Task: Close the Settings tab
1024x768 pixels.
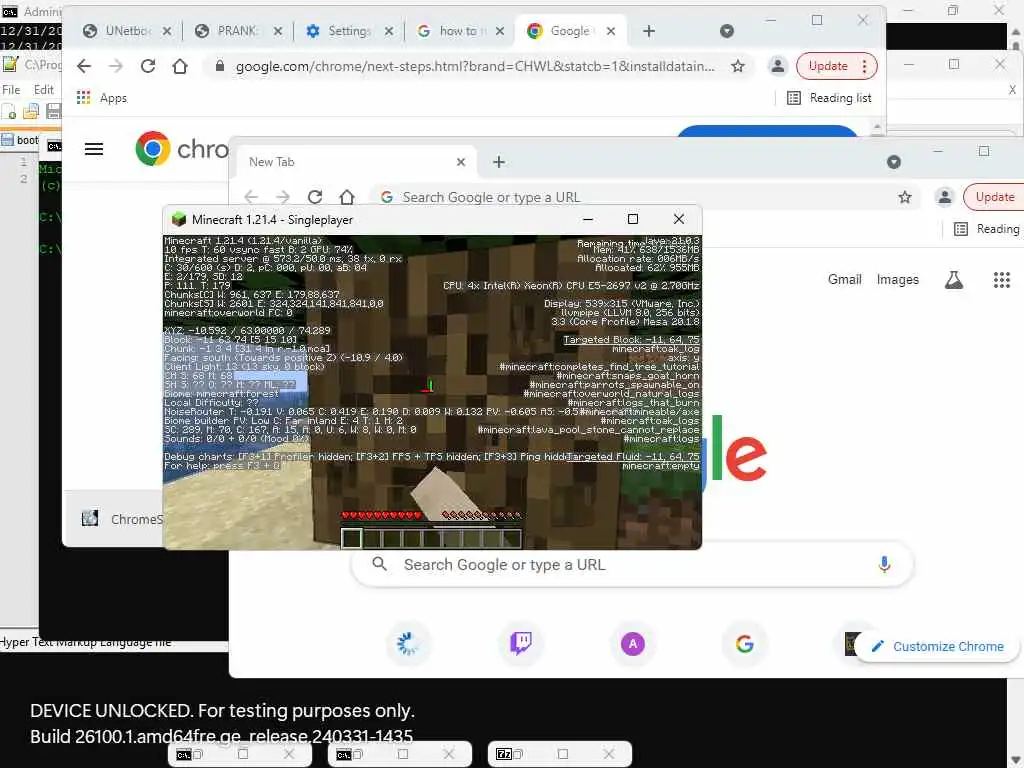Action: (x=389, y=31)
